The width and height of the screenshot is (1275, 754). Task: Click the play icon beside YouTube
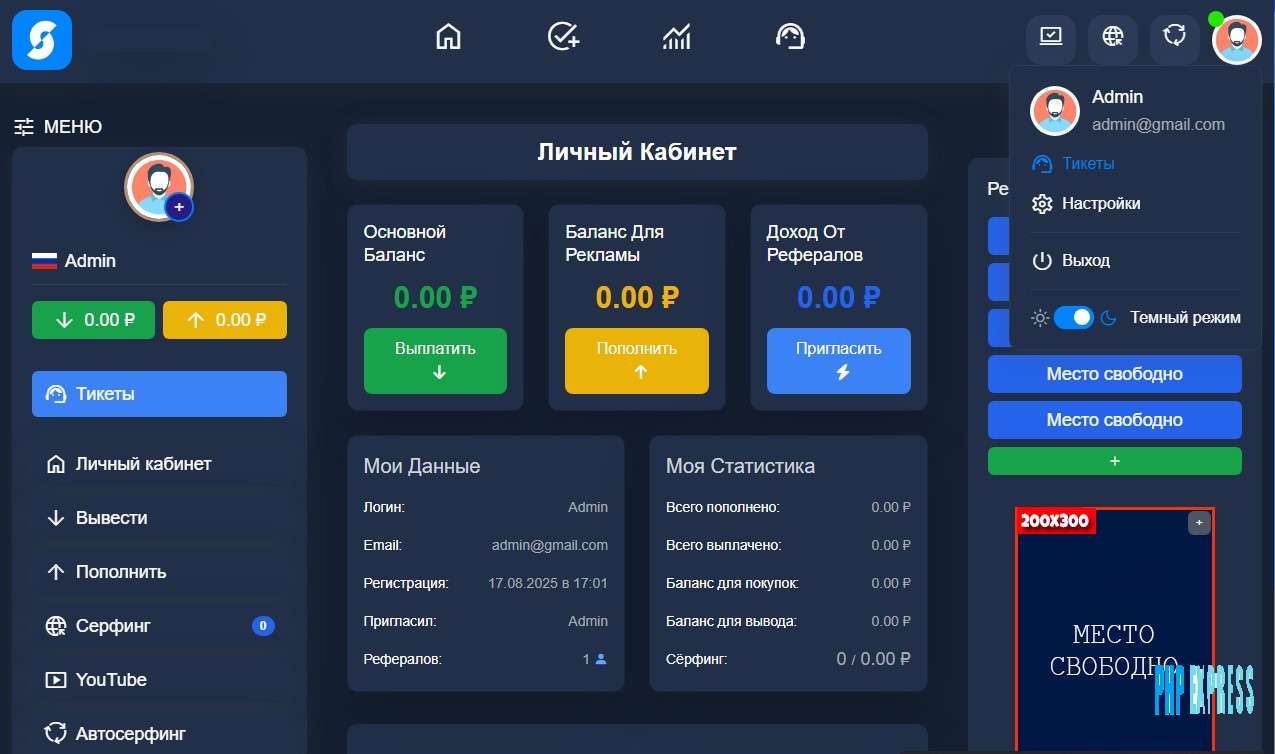[56, 680]
